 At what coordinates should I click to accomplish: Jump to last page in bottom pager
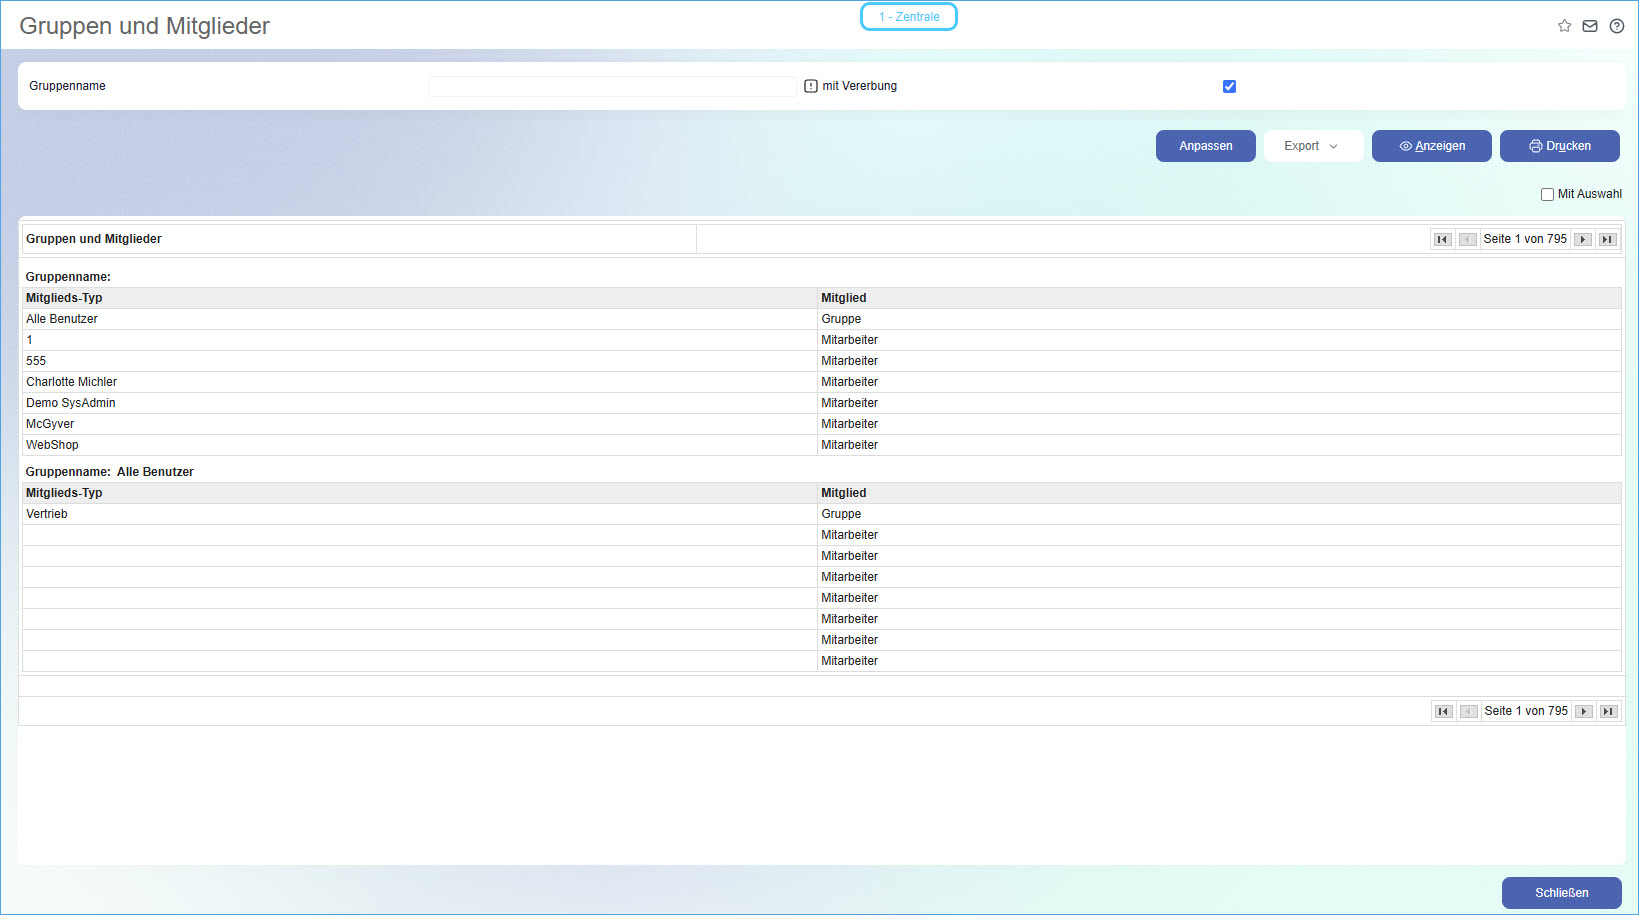[x=1608, y=711]
